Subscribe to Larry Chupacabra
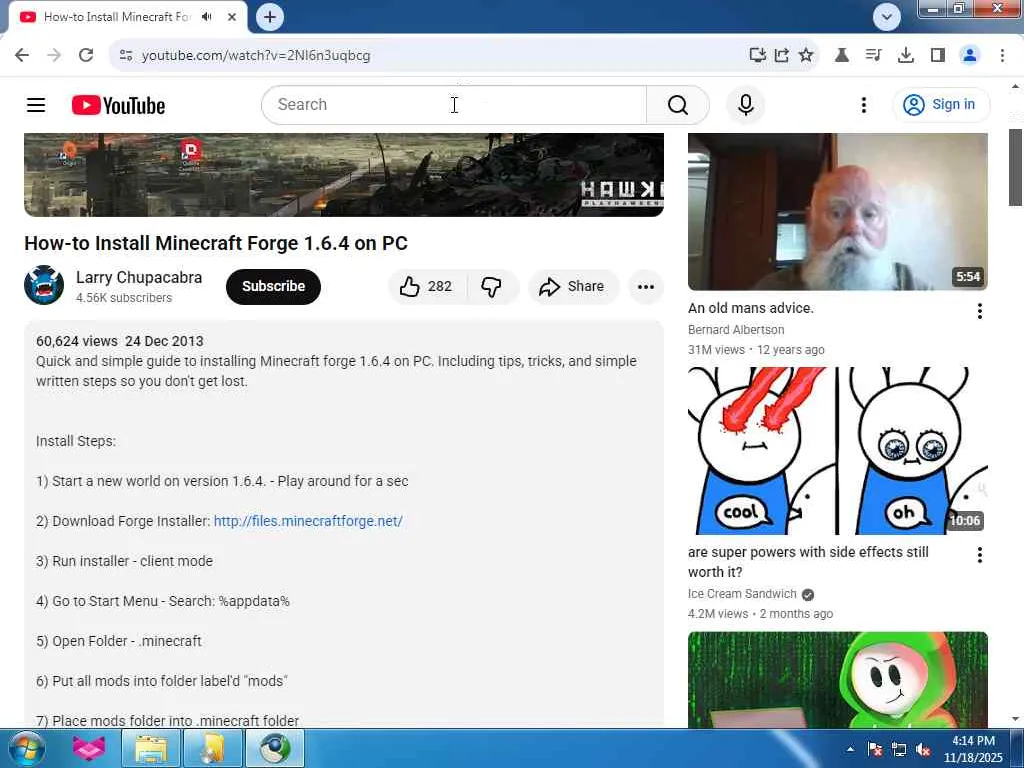1024x768 pixels. [273, 286]
